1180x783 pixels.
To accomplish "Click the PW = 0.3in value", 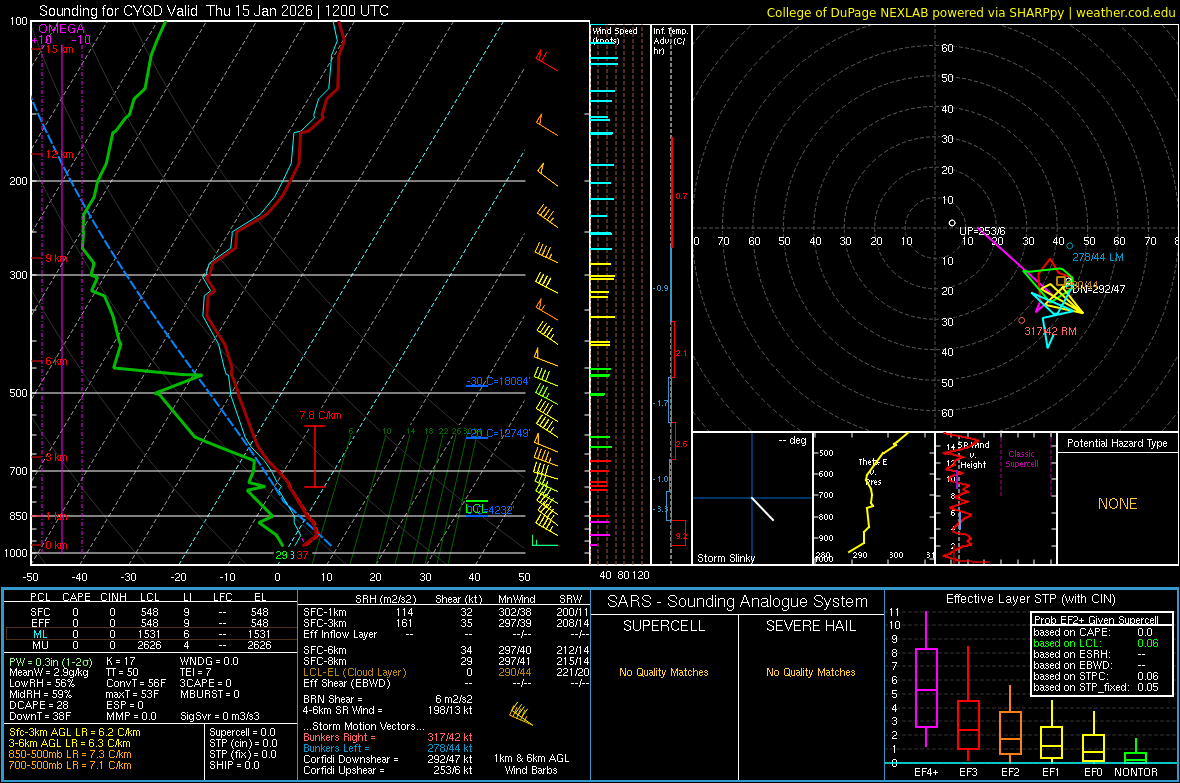I will pos(50,661).
